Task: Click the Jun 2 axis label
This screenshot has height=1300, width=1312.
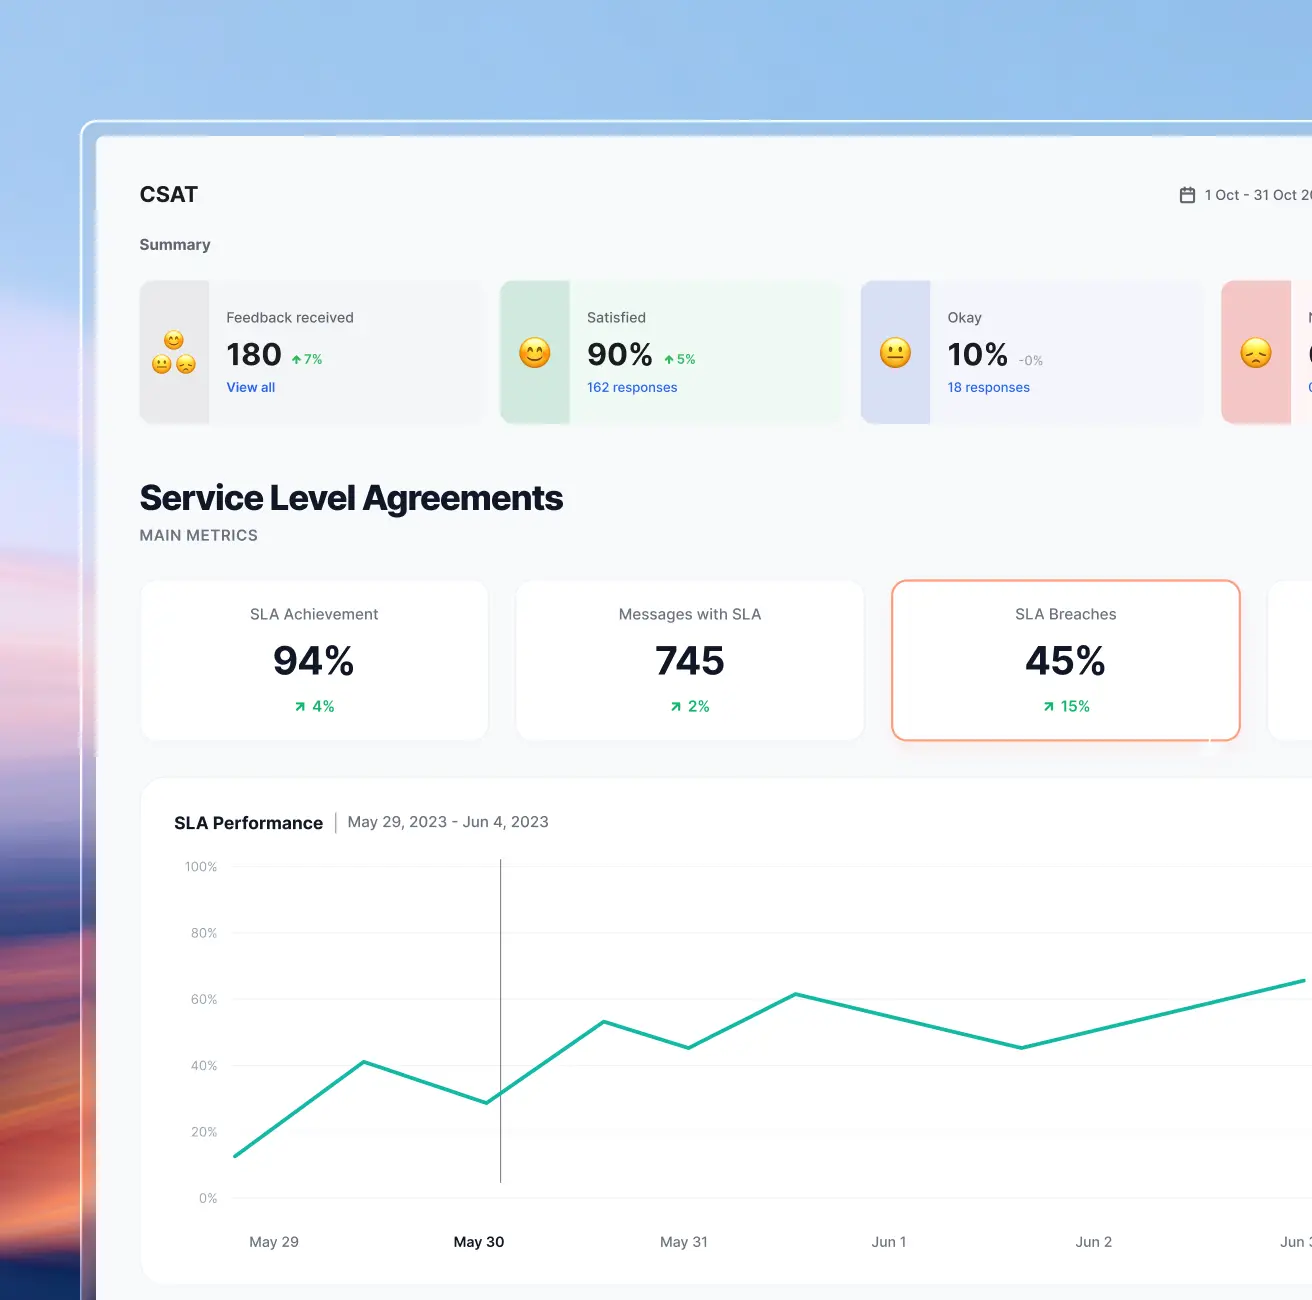Action: tap(1094, 1242)
